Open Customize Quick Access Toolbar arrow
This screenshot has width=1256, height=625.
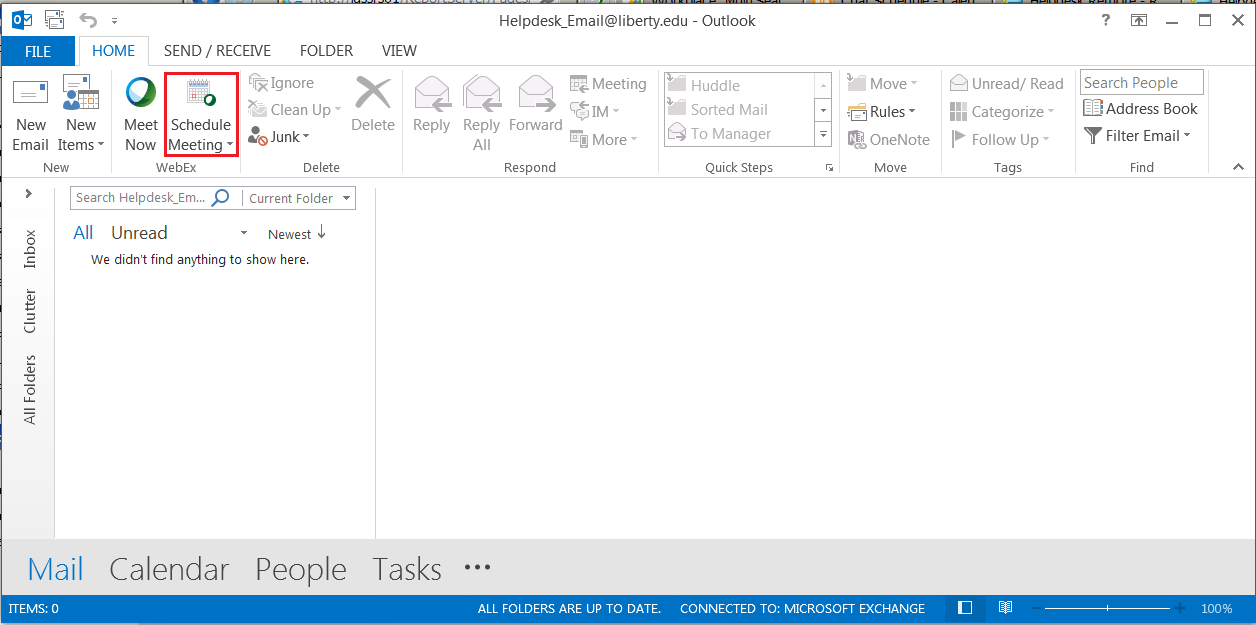point(114,21)
